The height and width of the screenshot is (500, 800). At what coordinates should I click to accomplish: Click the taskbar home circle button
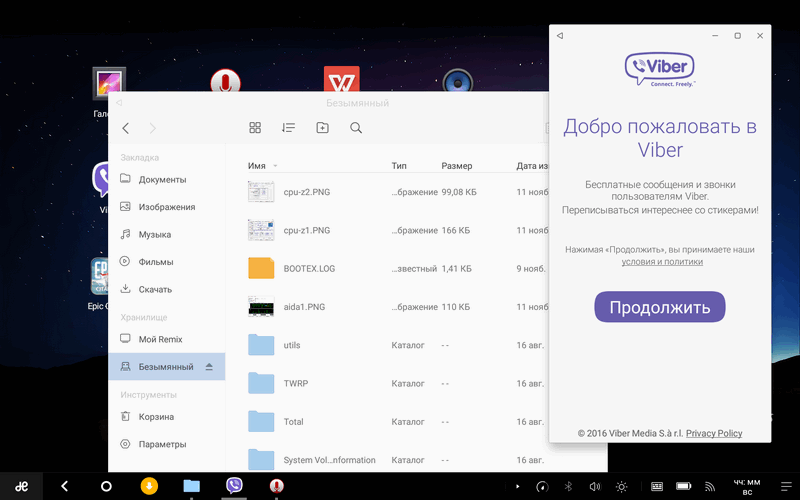tap(106, 486)
